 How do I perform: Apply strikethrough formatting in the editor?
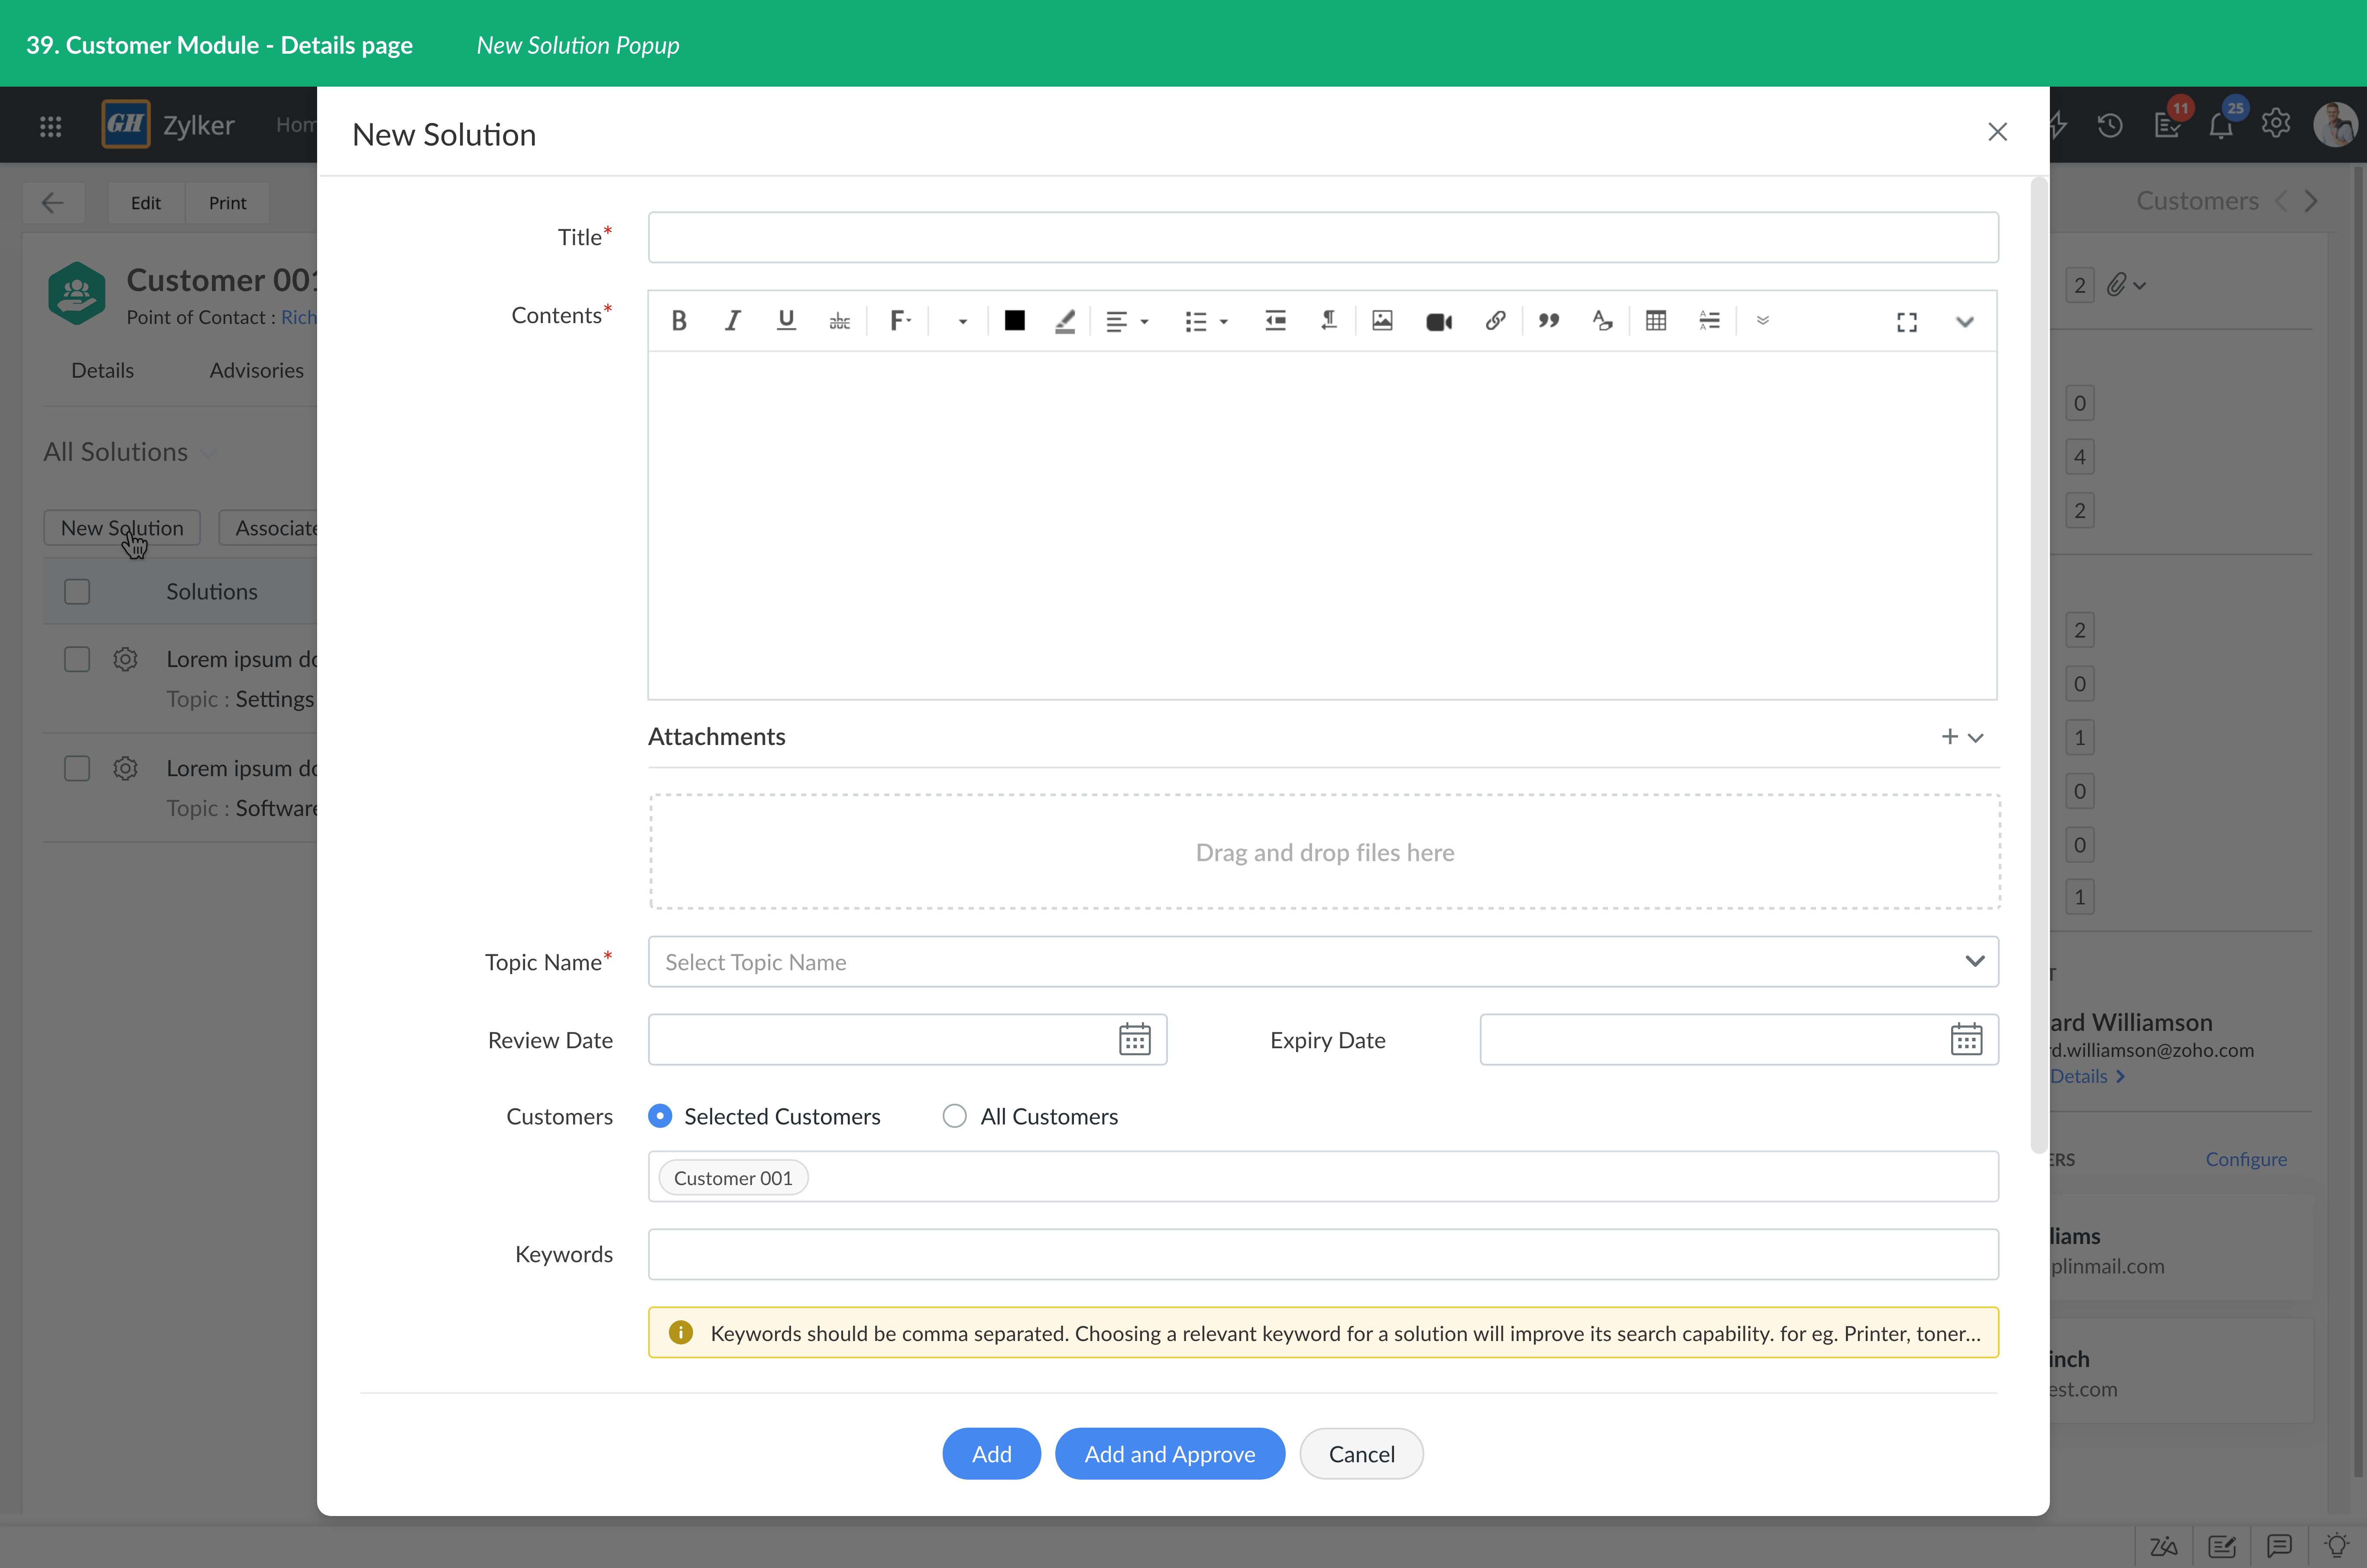839,321
